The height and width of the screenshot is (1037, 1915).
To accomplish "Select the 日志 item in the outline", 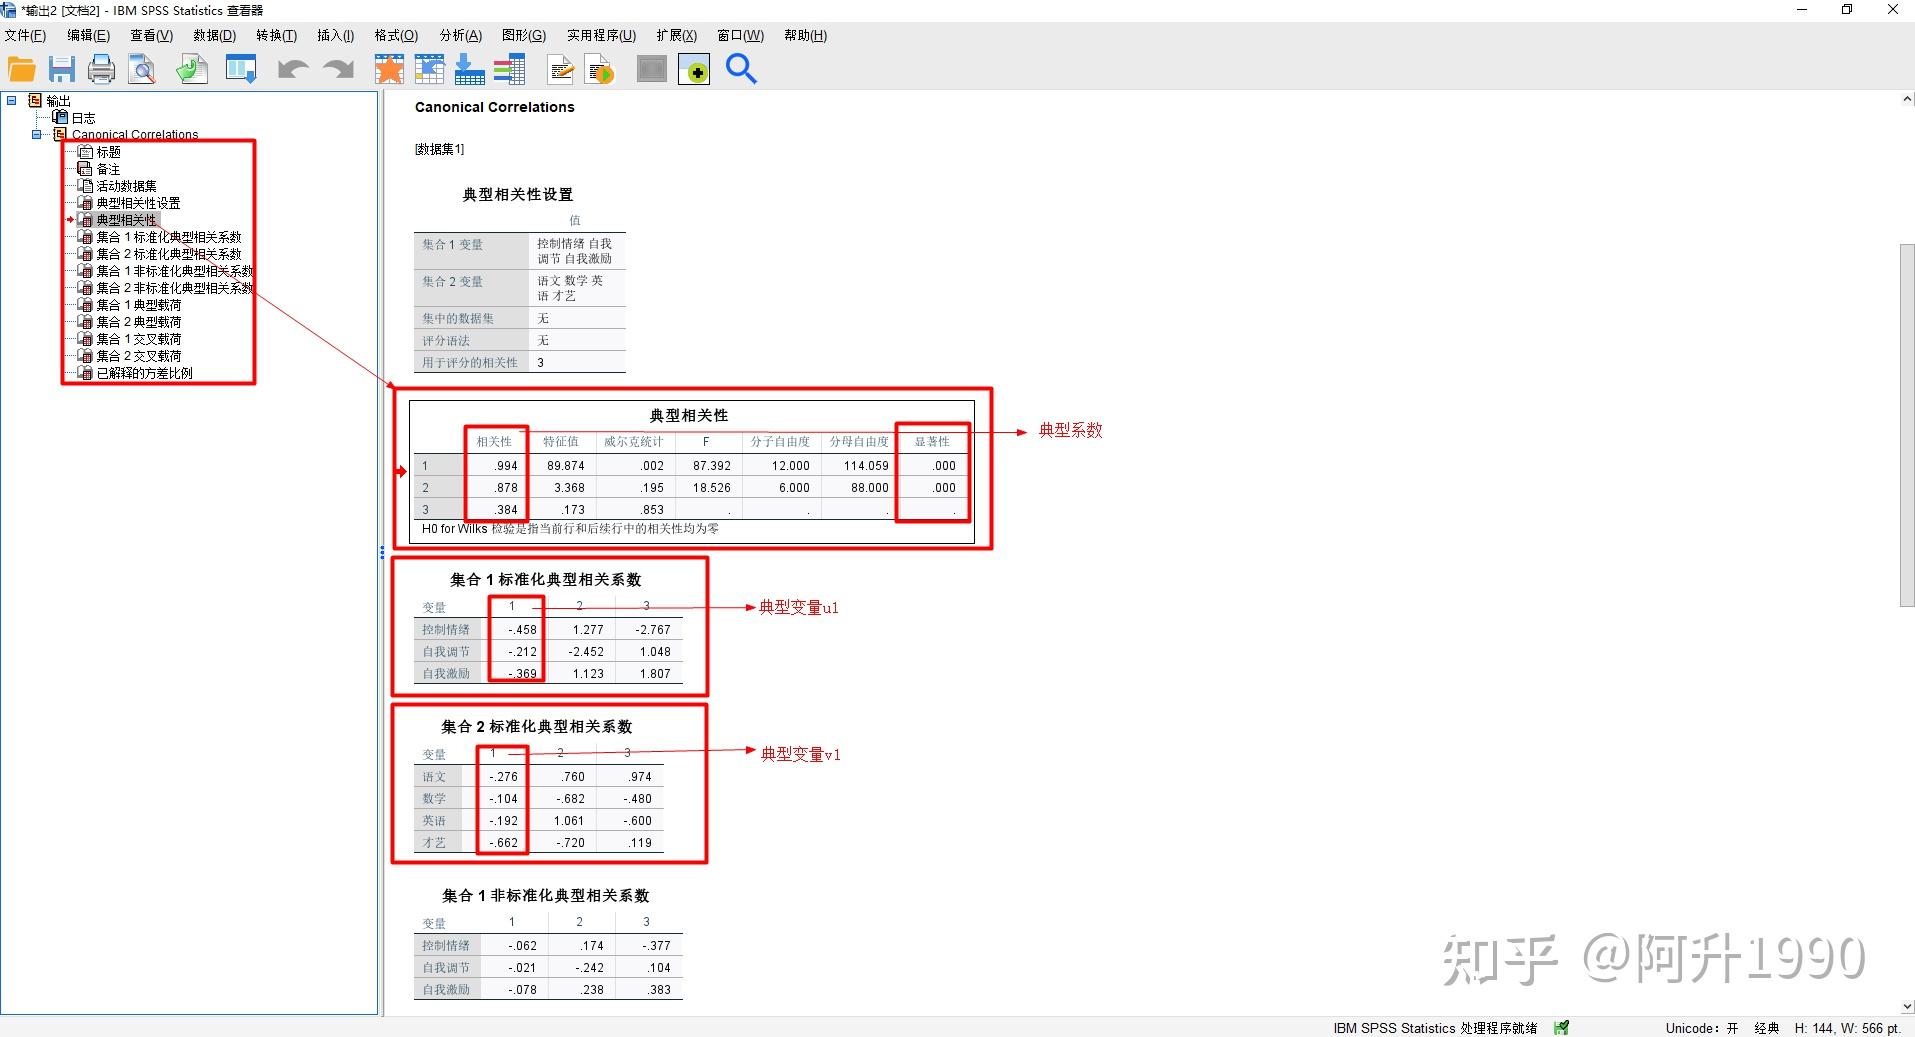I will click(82, 117).
